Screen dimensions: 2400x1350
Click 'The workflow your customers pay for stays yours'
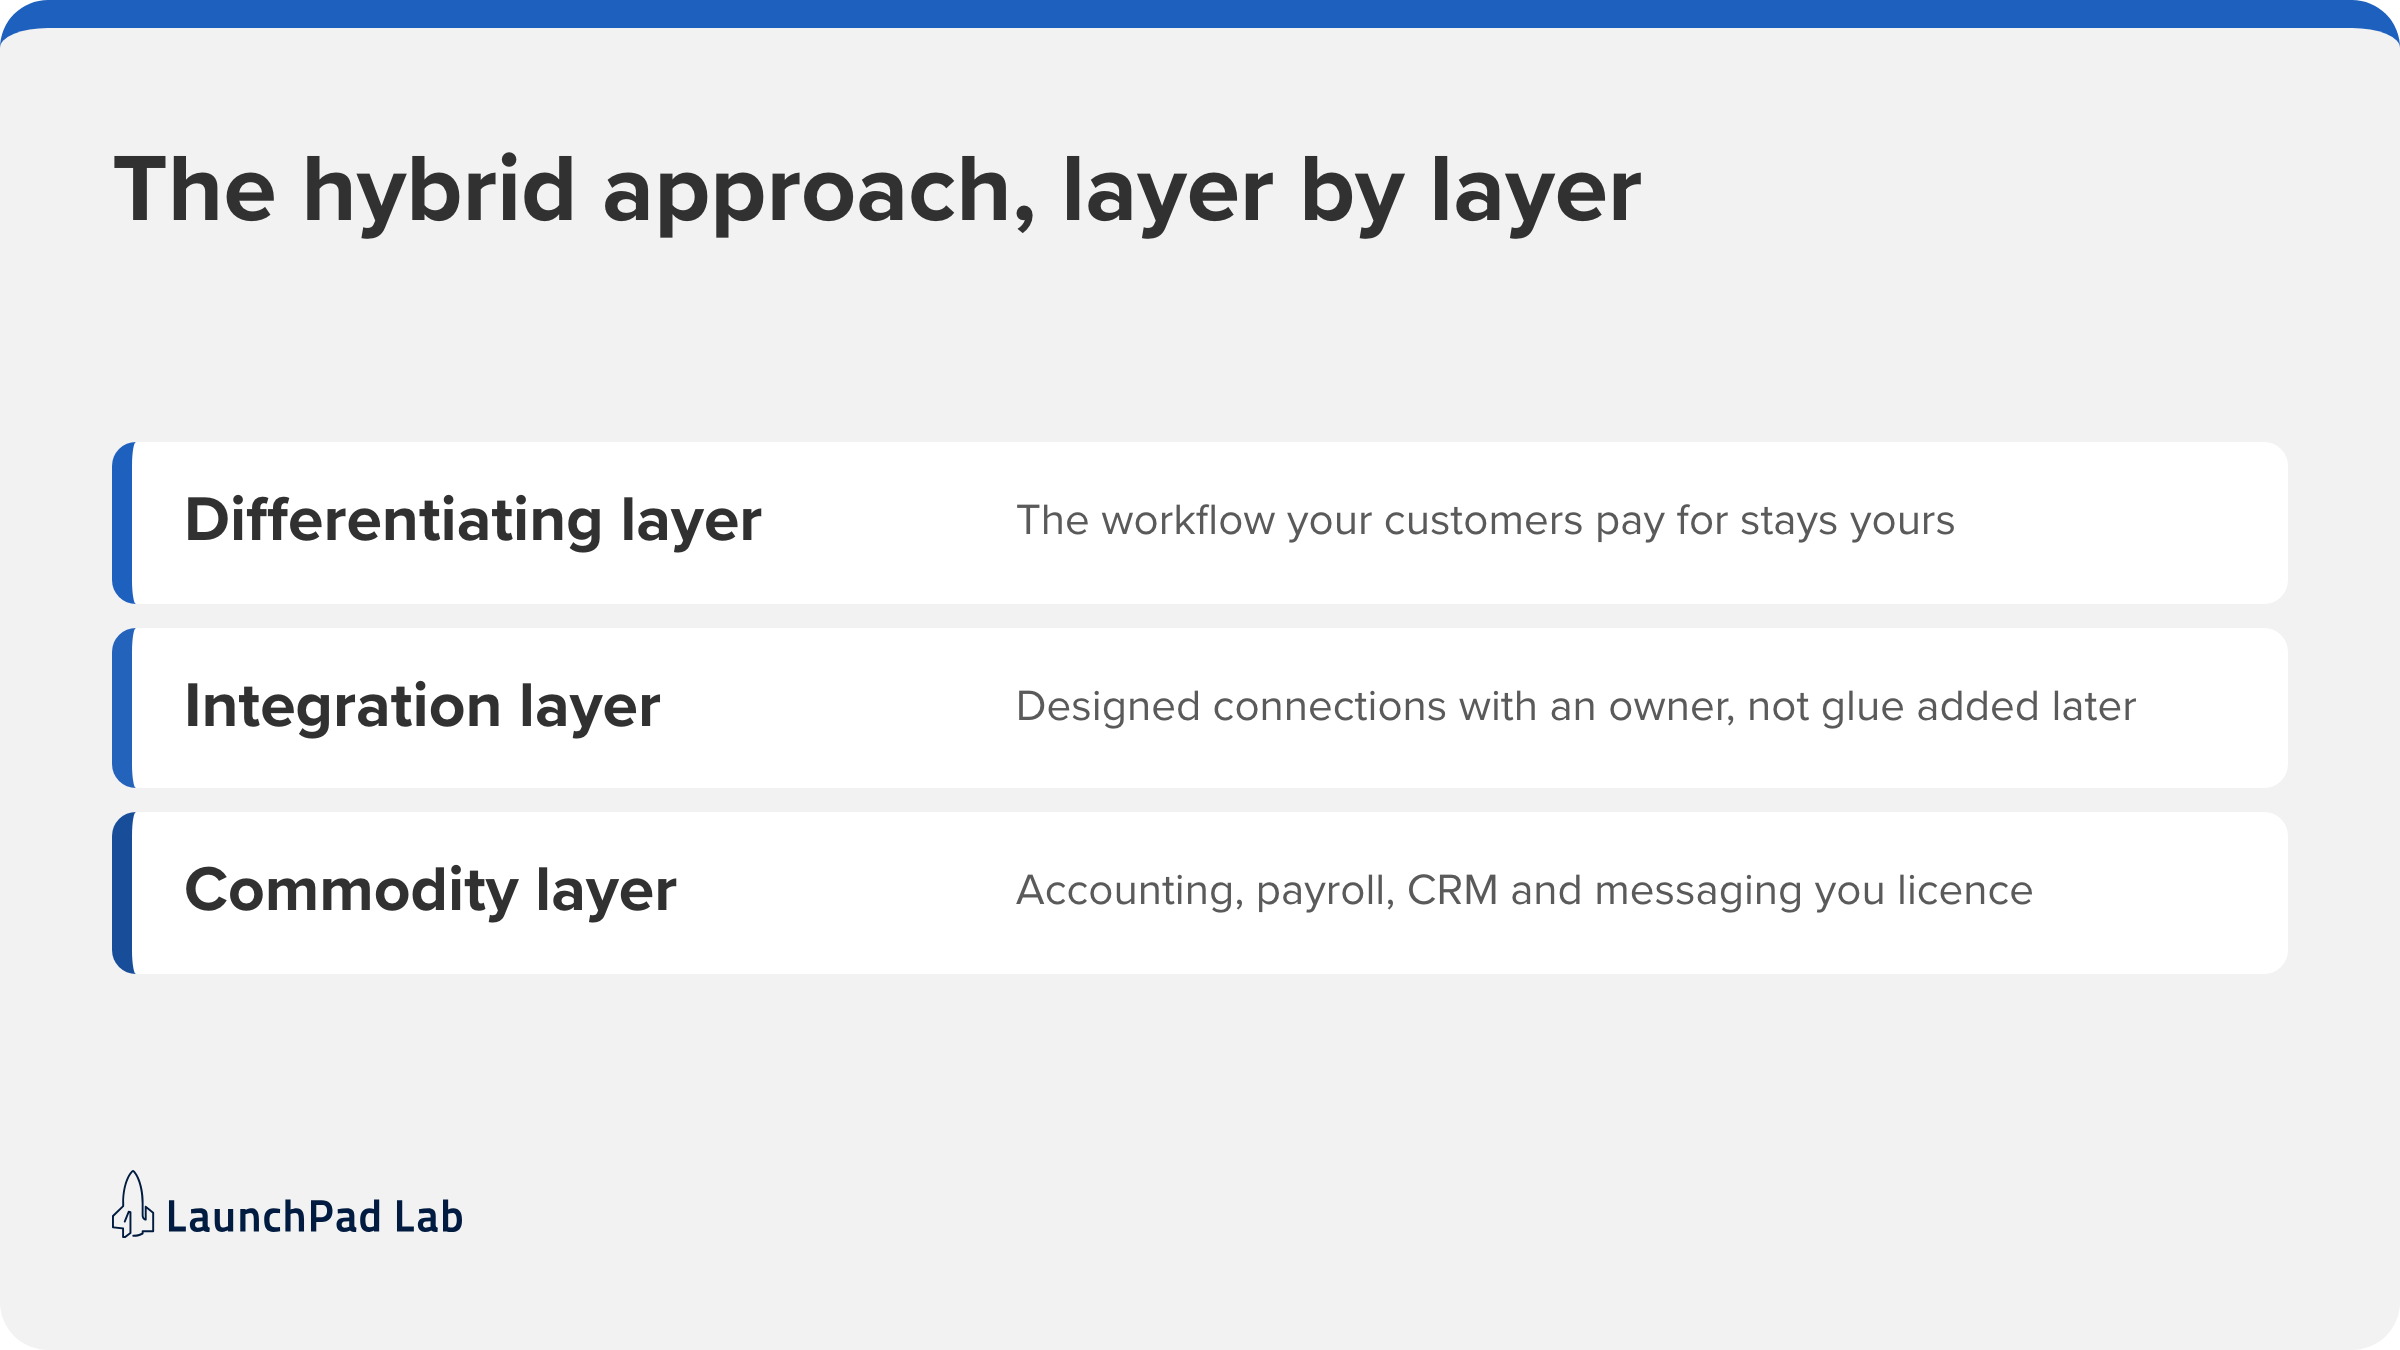click(1485, 521)
